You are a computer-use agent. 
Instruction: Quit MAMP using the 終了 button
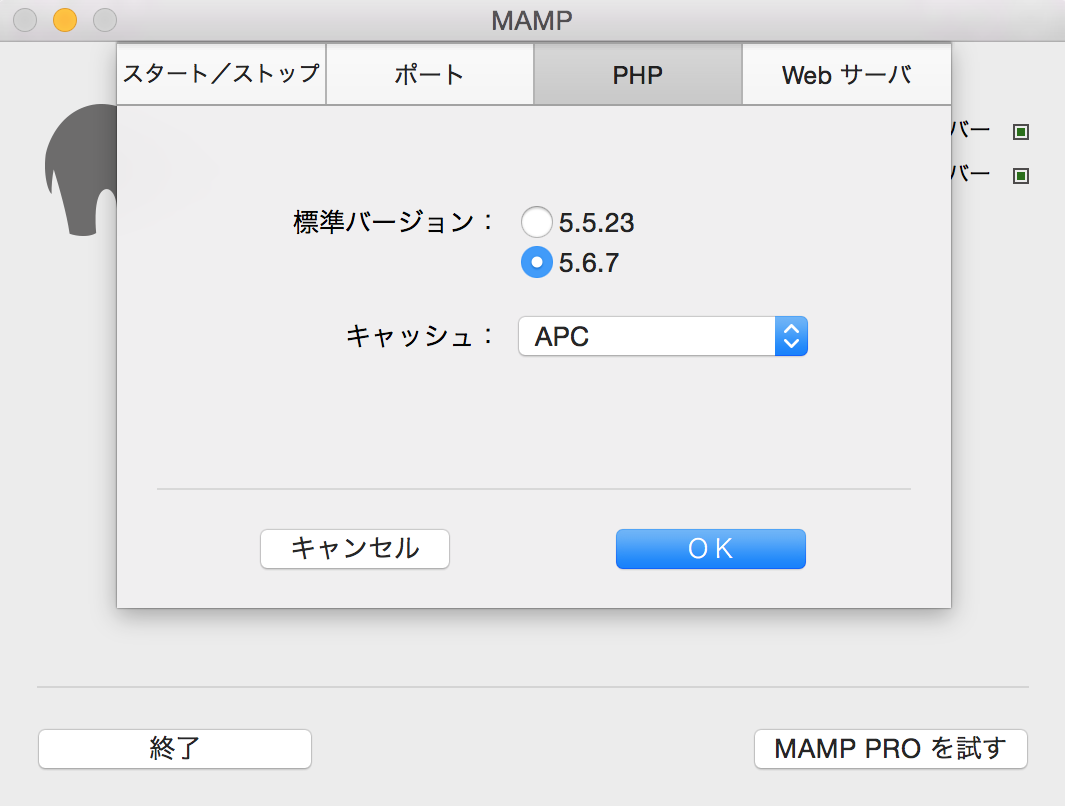(174, 749)
